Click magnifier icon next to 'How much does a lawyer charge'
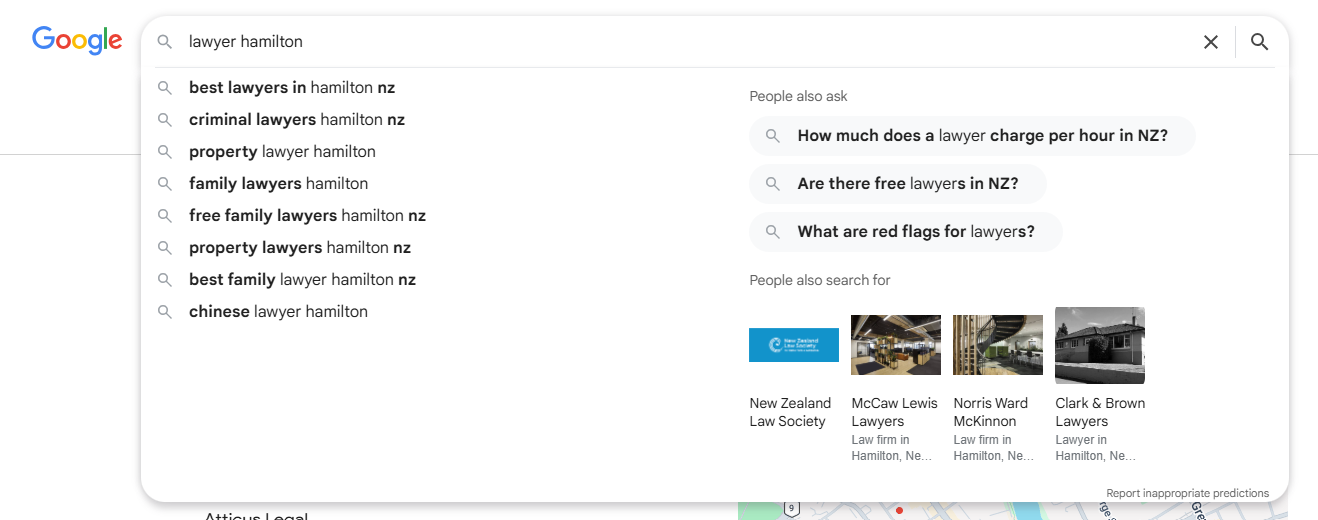This screenshot has width=1318, height=520. 773,136
